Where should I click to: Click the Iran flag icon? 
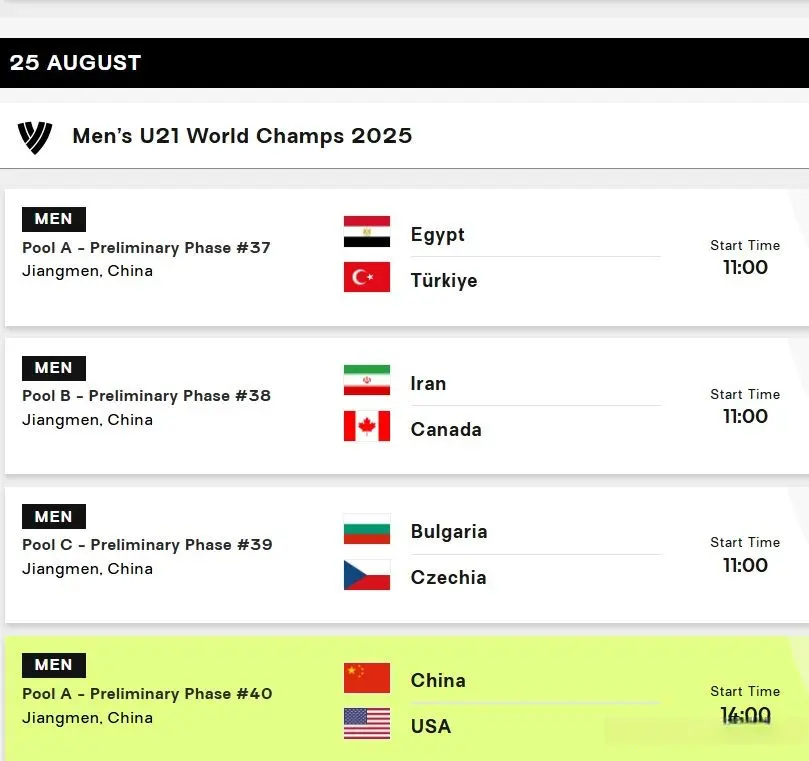pos(367,380)
